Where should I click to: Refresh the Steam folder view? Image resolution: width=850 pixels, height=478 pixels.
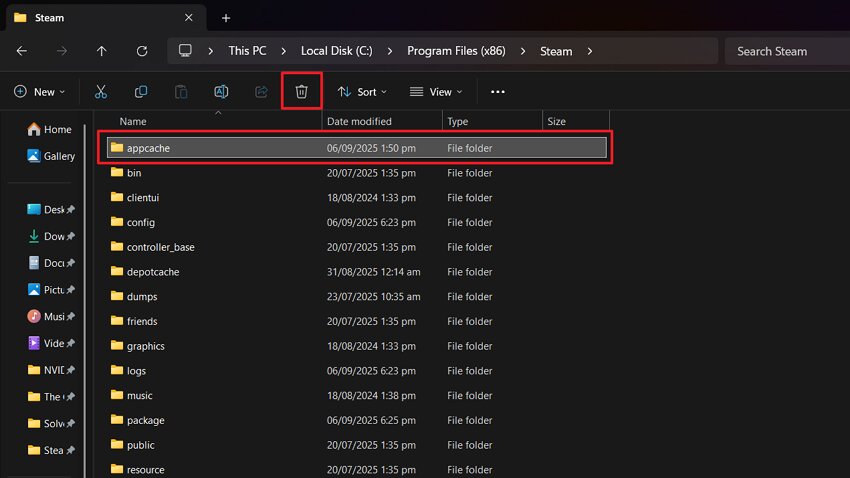point(142,51)
